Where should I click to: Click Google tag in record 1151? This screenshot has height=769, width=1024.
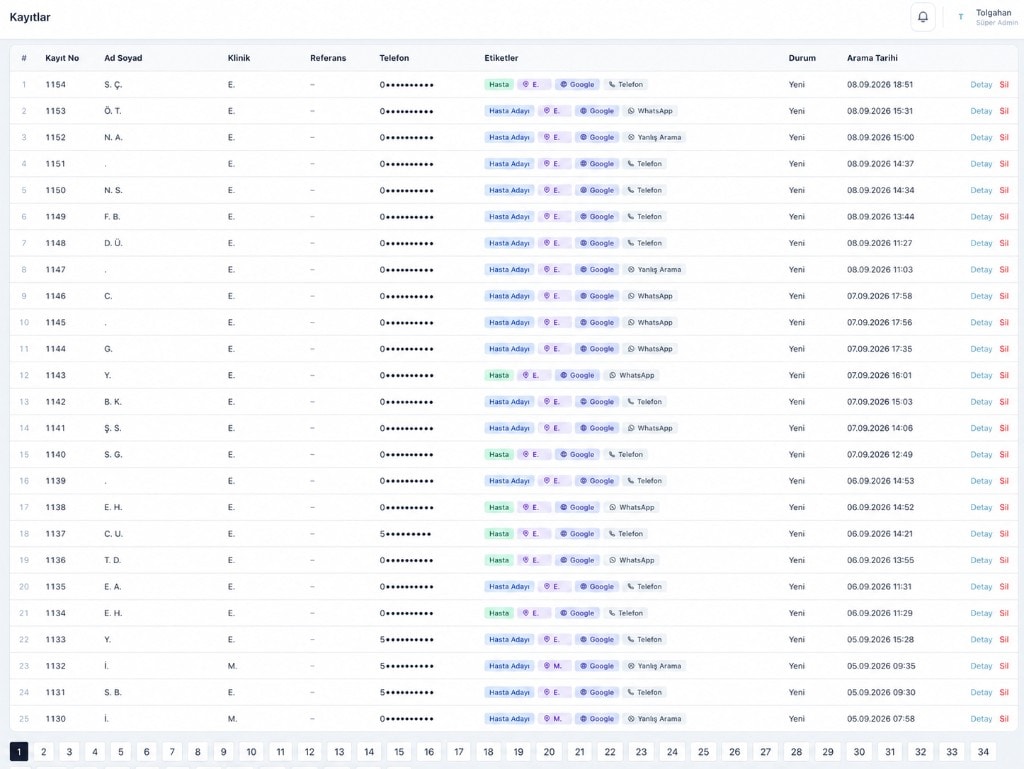(597, 164)
